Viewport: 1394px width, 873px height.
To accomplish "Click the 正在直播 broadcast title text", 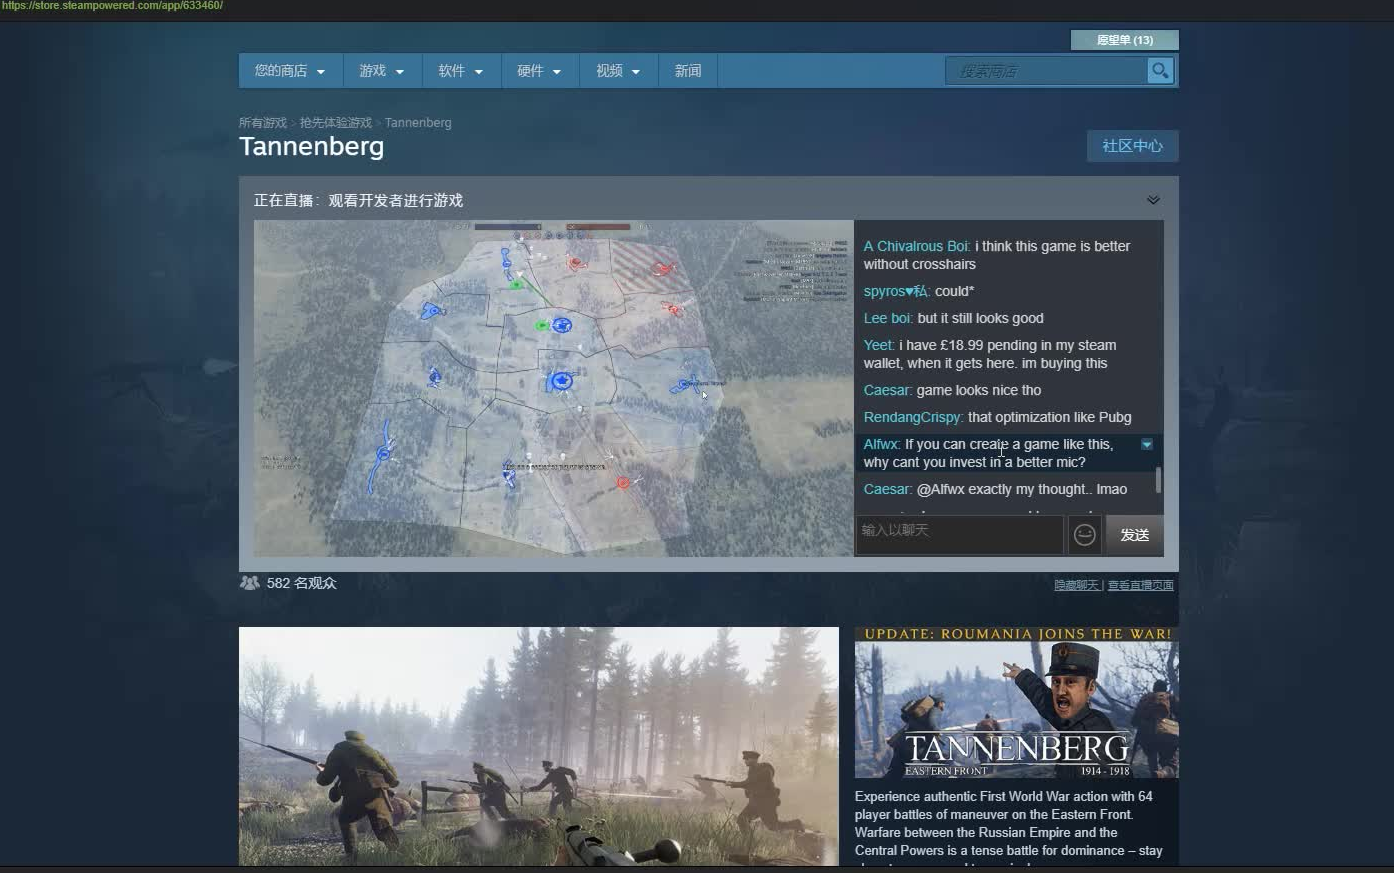I will pos(358,200).
